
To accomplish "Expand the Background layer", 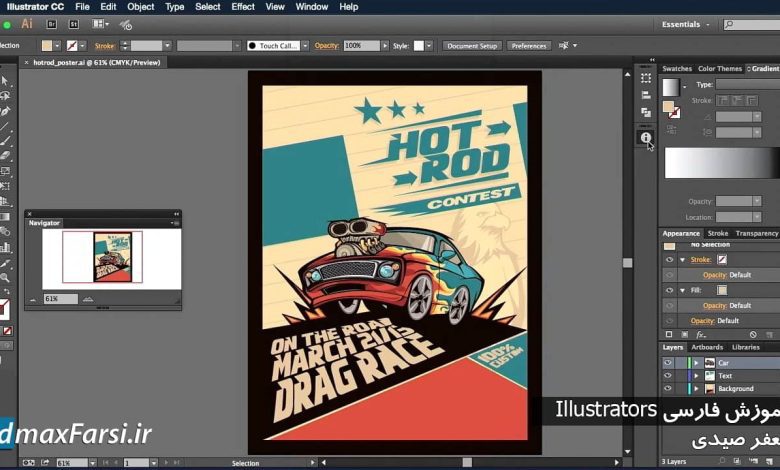I will tap(696, 388).
